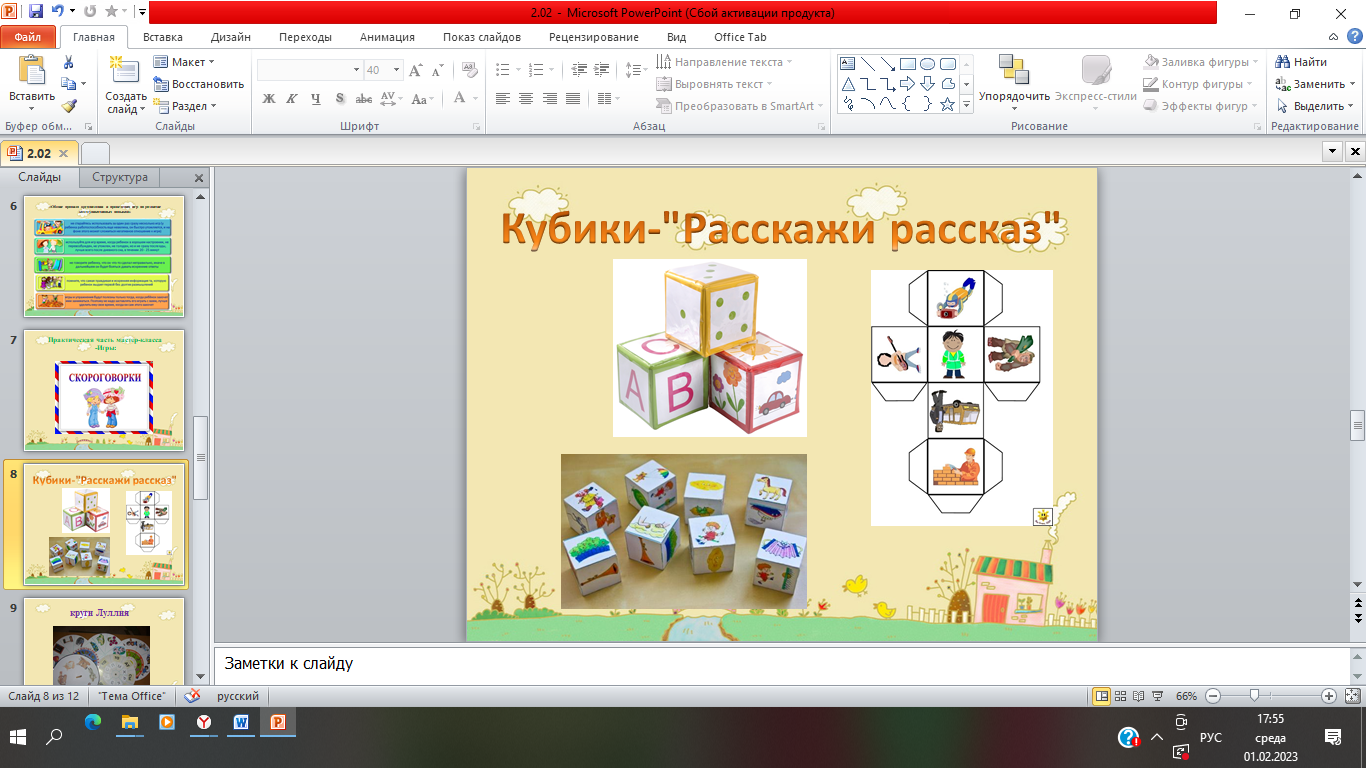Select the right block arrow shape
The width and height of the screenshot is (1366, 768).
coord(907,83)
